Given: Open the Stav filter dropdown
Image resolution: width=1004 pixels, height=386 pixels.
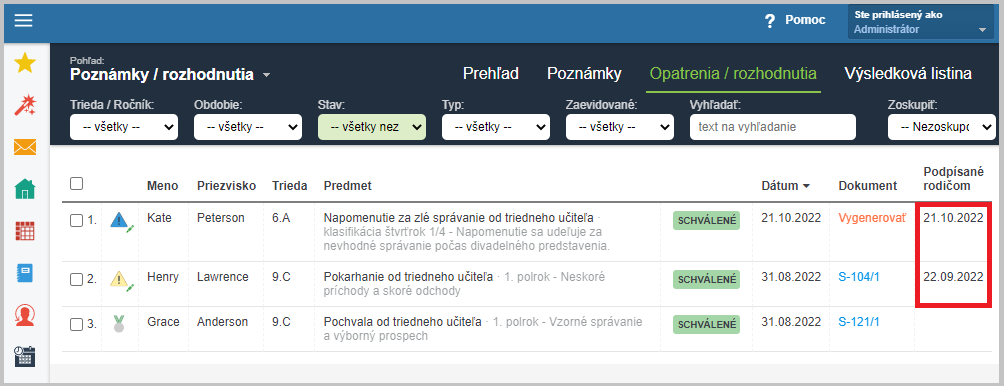Looking at the screenshot, I should pos(372,127).
